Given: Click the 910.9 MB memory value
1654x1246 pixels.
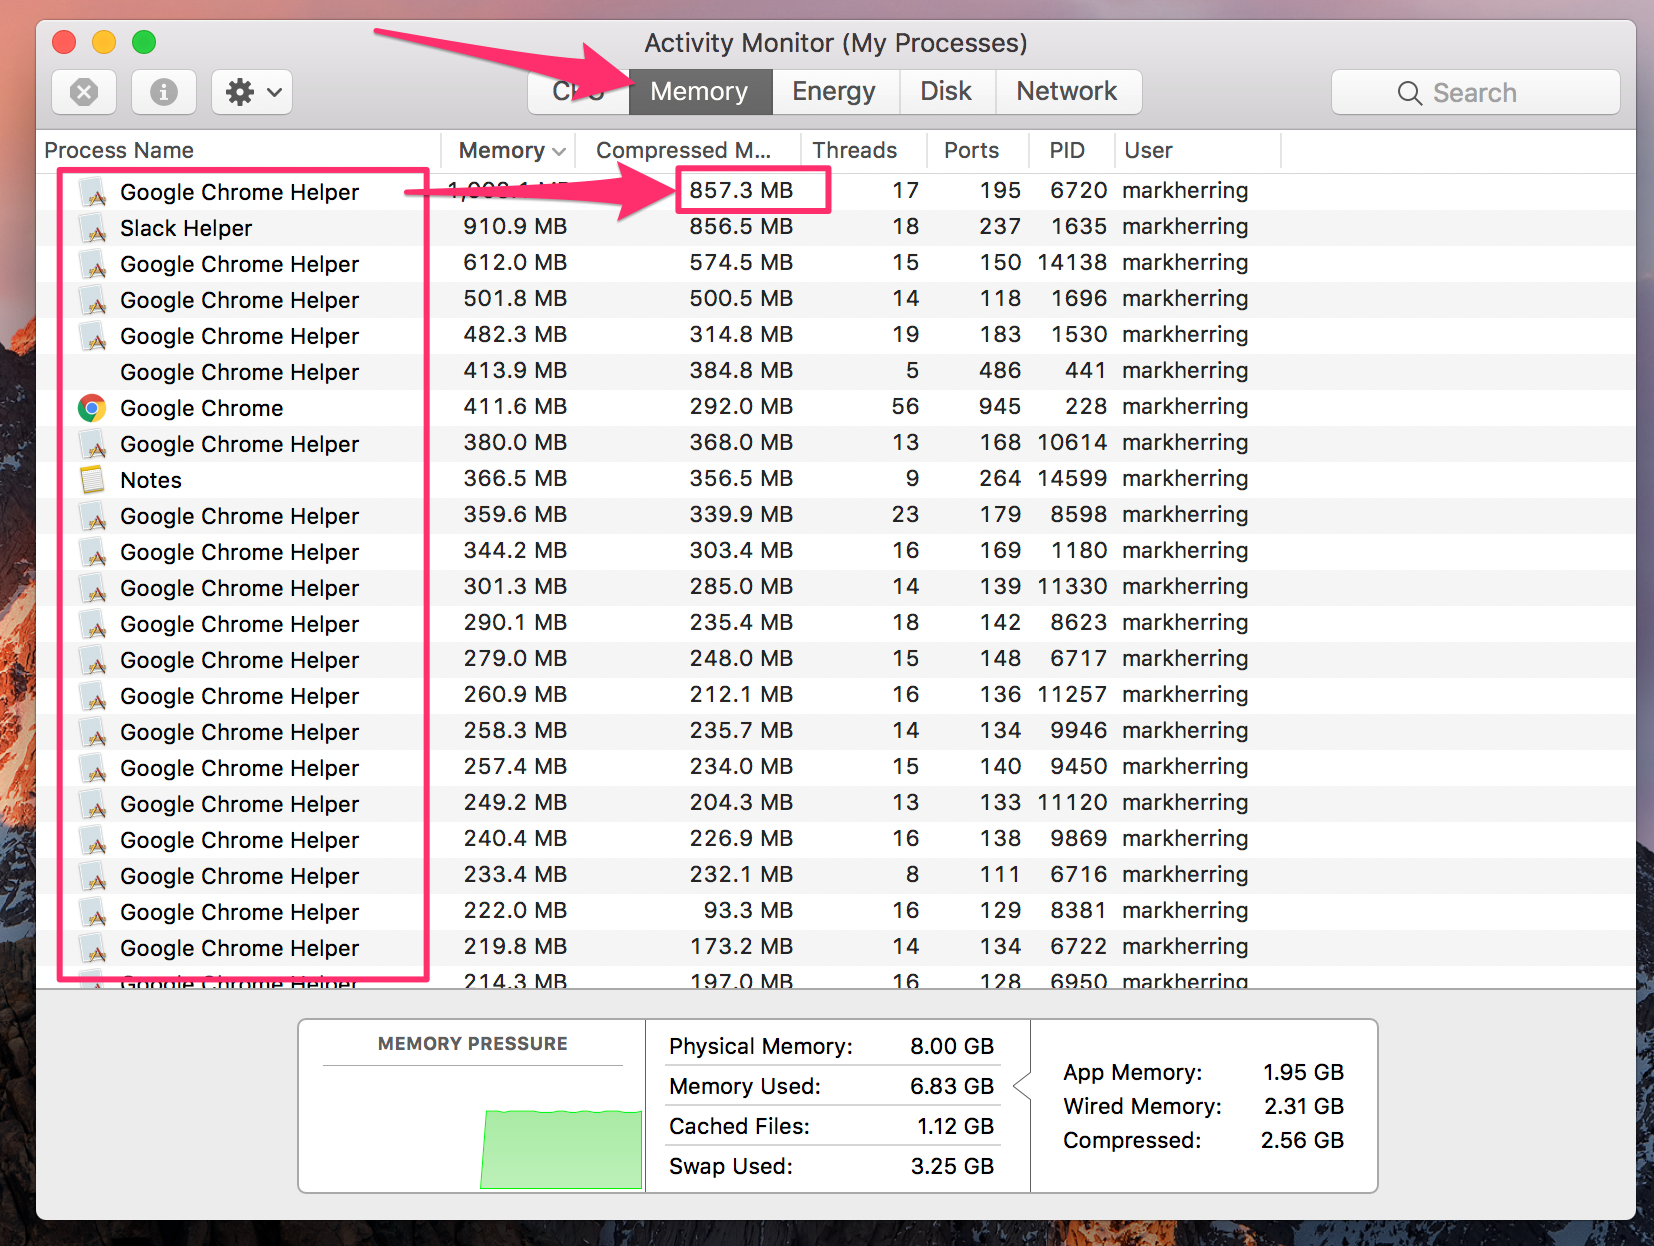Looking at the screenshot, I should point(515,226).
